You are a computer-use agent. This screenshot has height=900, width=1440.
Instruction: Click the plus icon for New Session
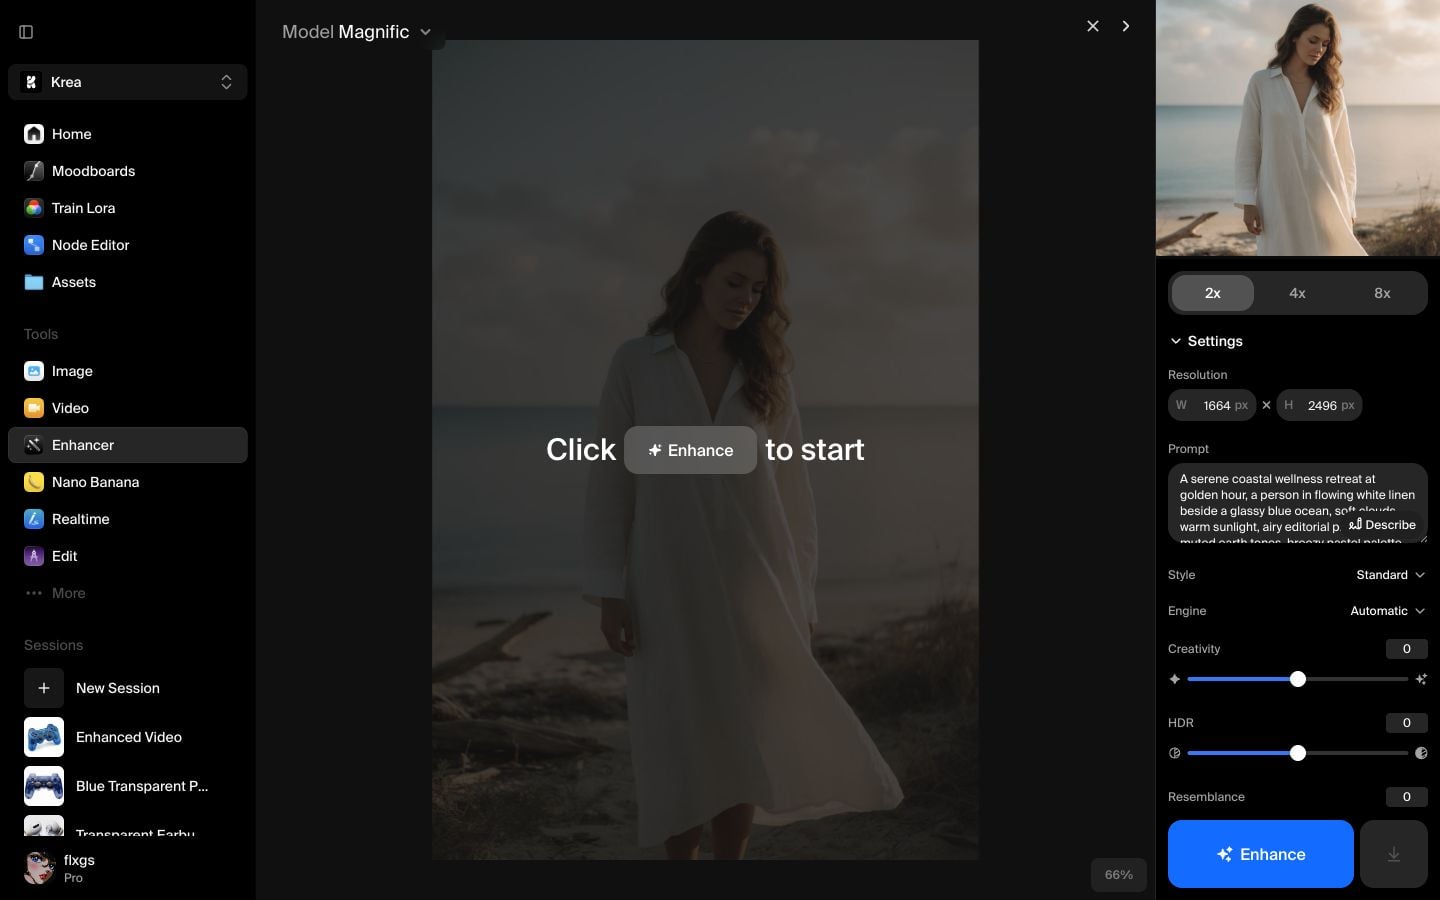44,688
